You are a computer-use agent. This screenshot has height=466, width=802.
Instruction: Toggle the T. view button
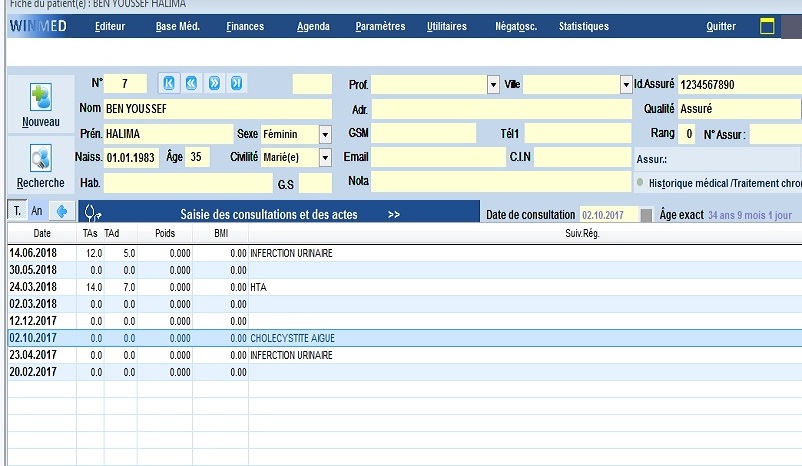click(16, 211)
